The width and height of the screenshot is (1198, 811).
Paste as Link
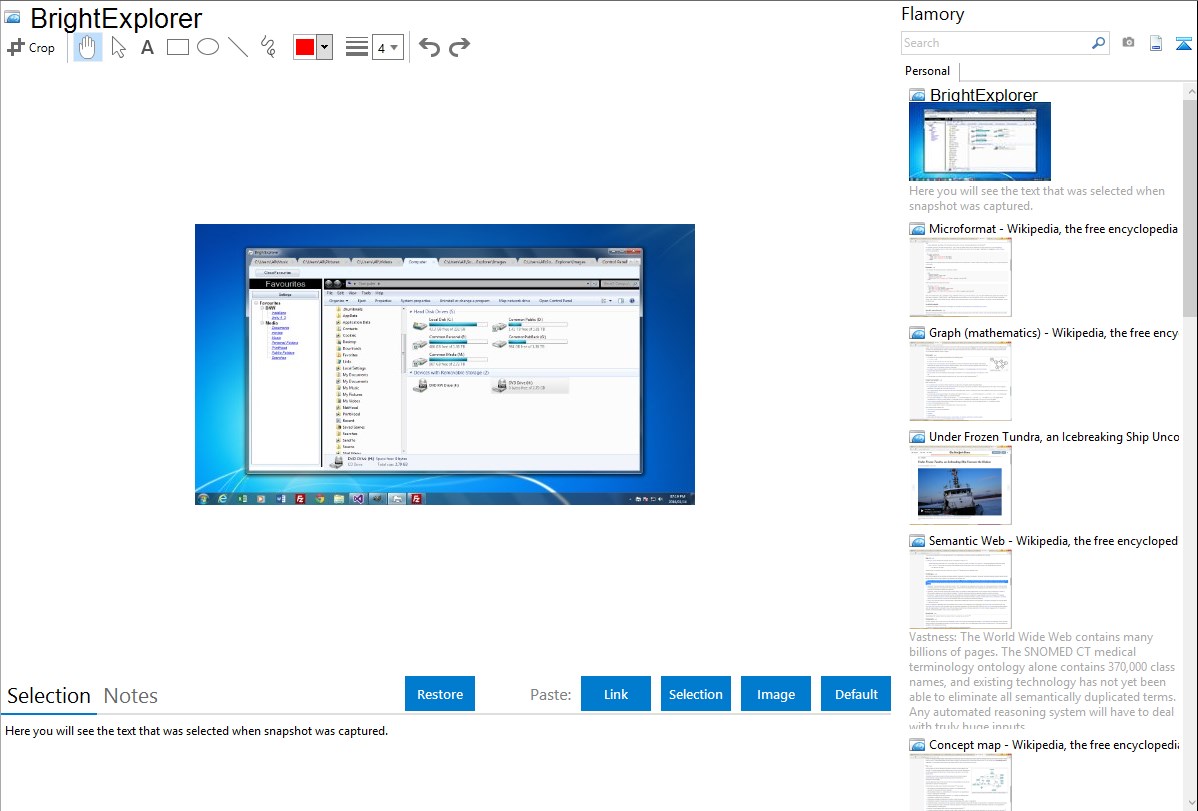(x=616, y=694)
